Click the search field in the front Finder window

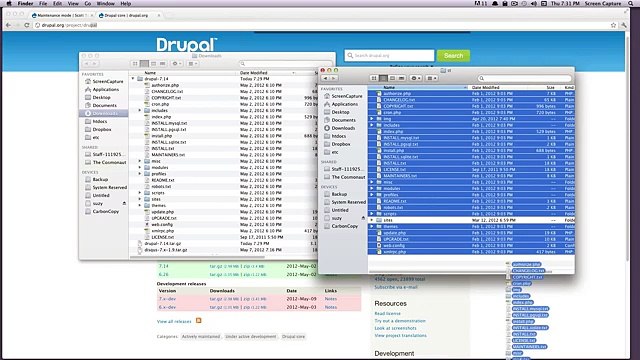point(524,78)
